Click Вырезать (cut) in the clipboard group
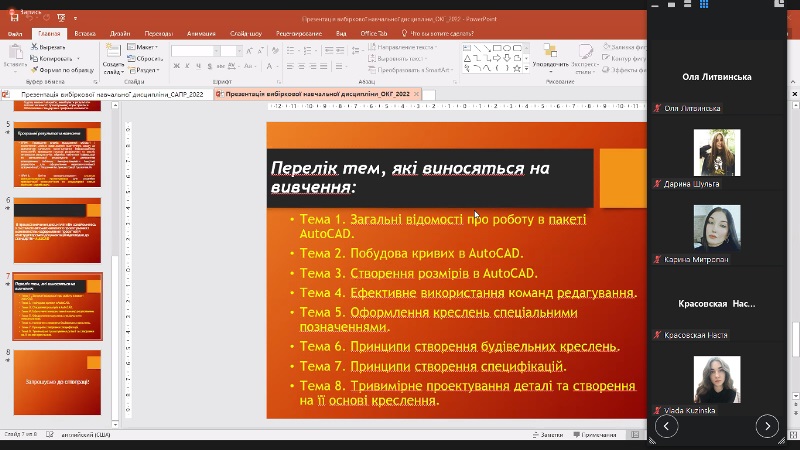The image size is (800, 450). (x=47, y=47)
